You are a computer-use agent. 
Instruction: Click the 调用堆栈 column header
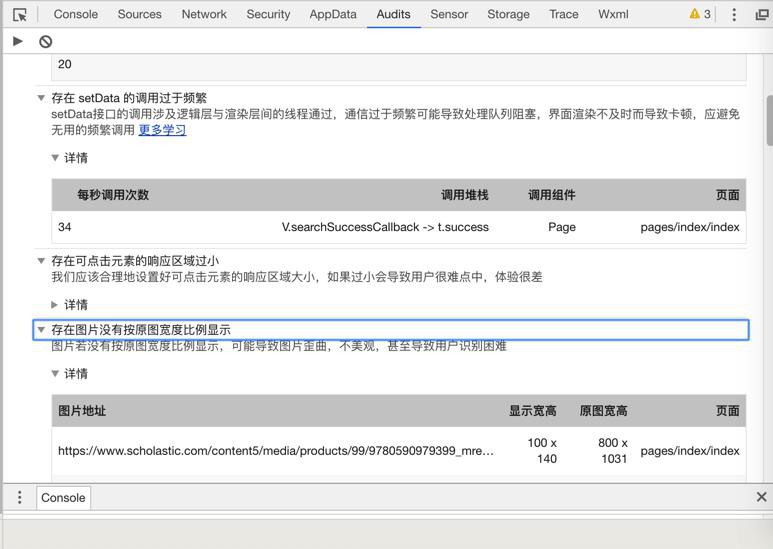[464, 195]
